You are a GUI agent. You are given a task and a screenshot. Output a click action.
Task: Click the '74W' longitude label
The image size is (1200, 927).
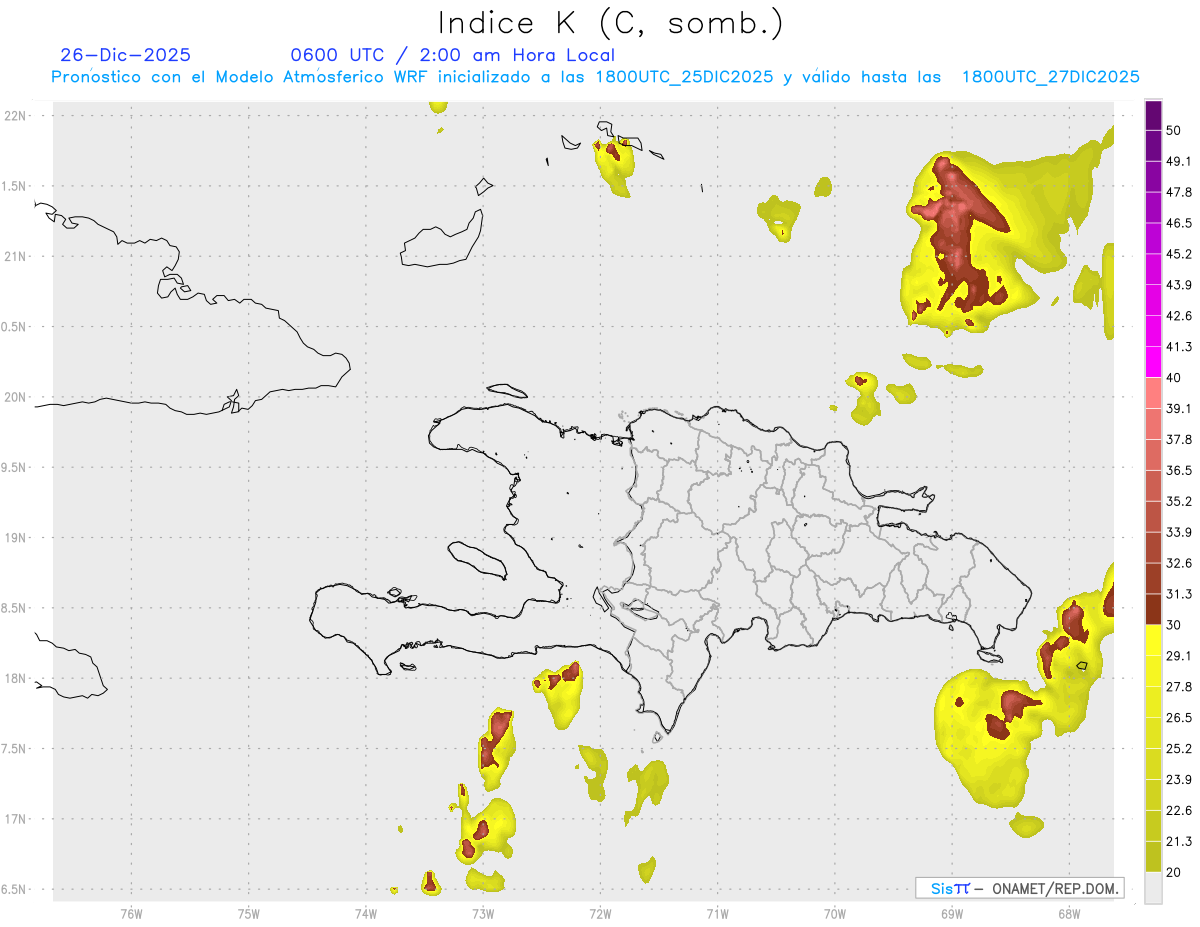pyautogui.click(x=365, y=913)
